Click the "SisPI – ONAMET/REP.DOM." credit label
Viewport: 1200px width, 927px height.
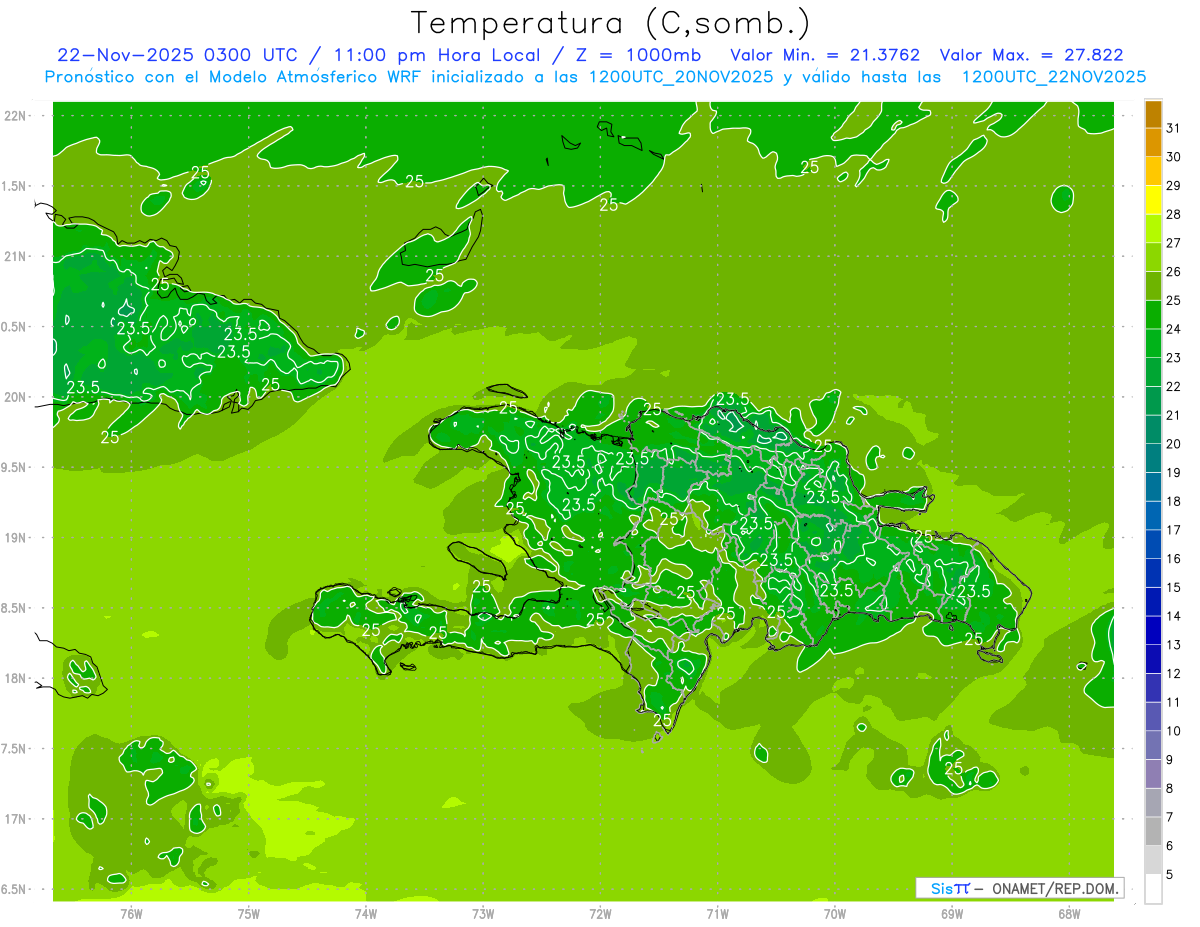(x=1020, y=888)
